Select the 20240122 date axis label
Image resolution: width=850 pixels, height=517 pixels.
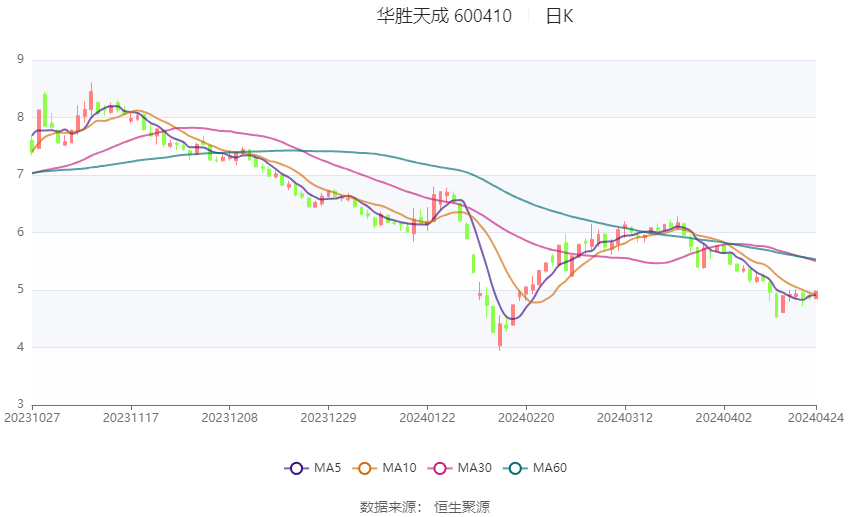coord(427,418)
